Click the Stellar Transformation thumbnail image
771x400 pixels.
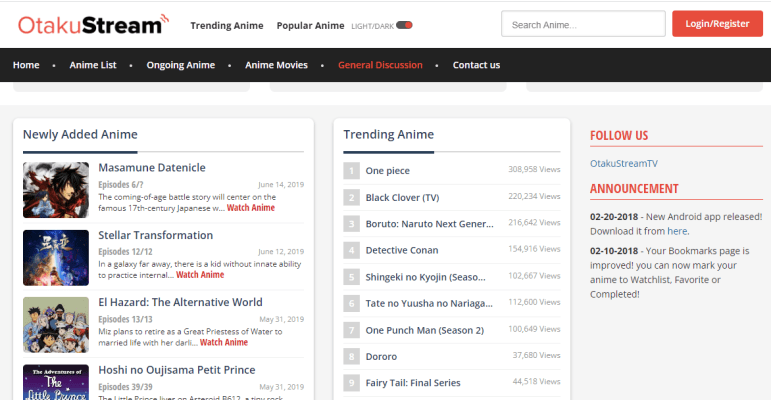pyautogui.click(x=56, y=257)
